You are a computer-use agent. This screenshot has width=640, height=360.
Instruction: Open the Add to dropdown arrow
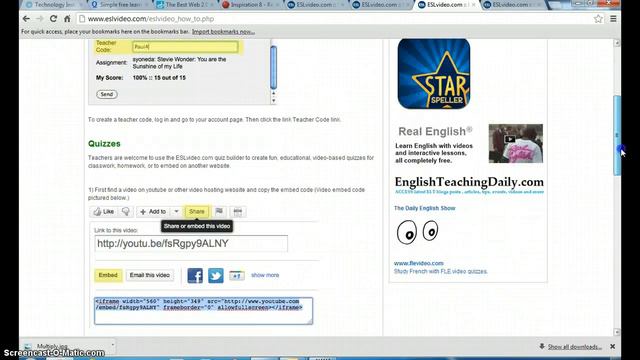click(176, 211)
